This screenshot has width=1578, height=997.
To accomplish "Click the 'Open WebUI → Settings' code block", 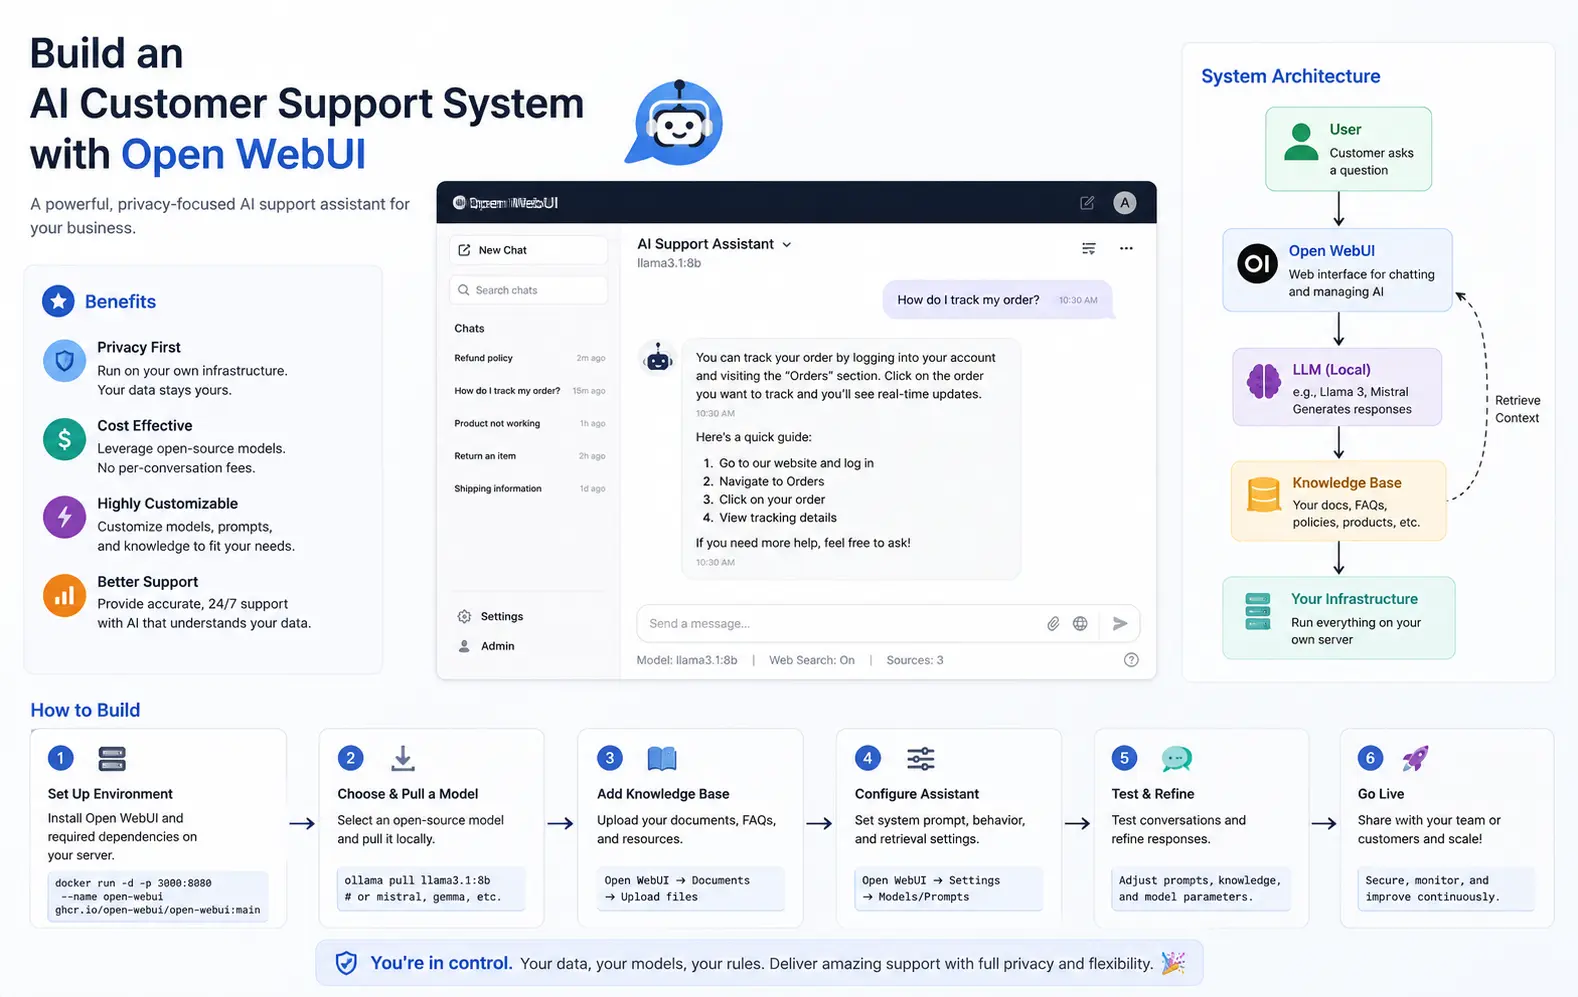I will click(948, 889).
